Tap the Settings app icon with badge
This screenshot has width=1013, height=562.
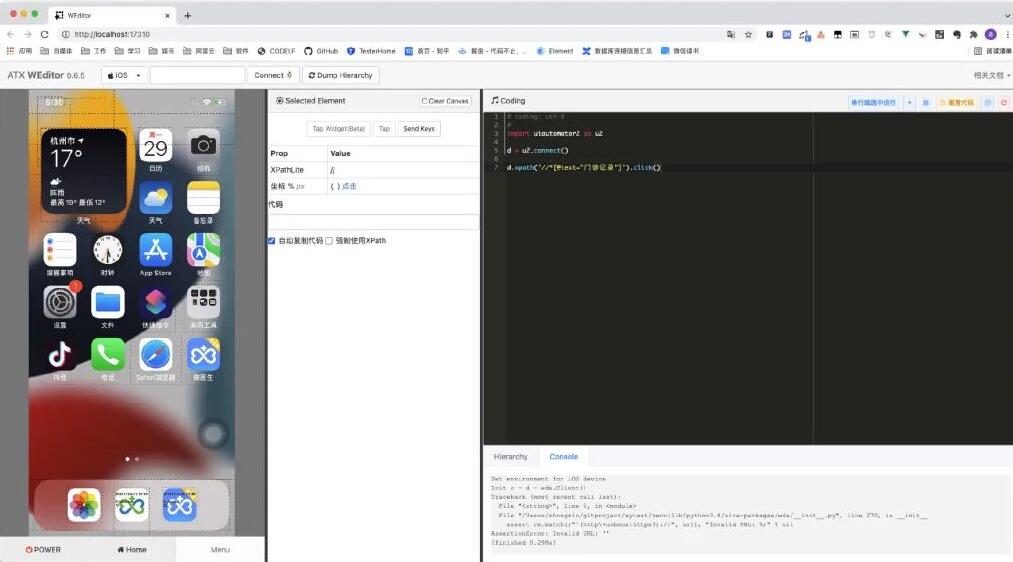click(x=60, y=302)
